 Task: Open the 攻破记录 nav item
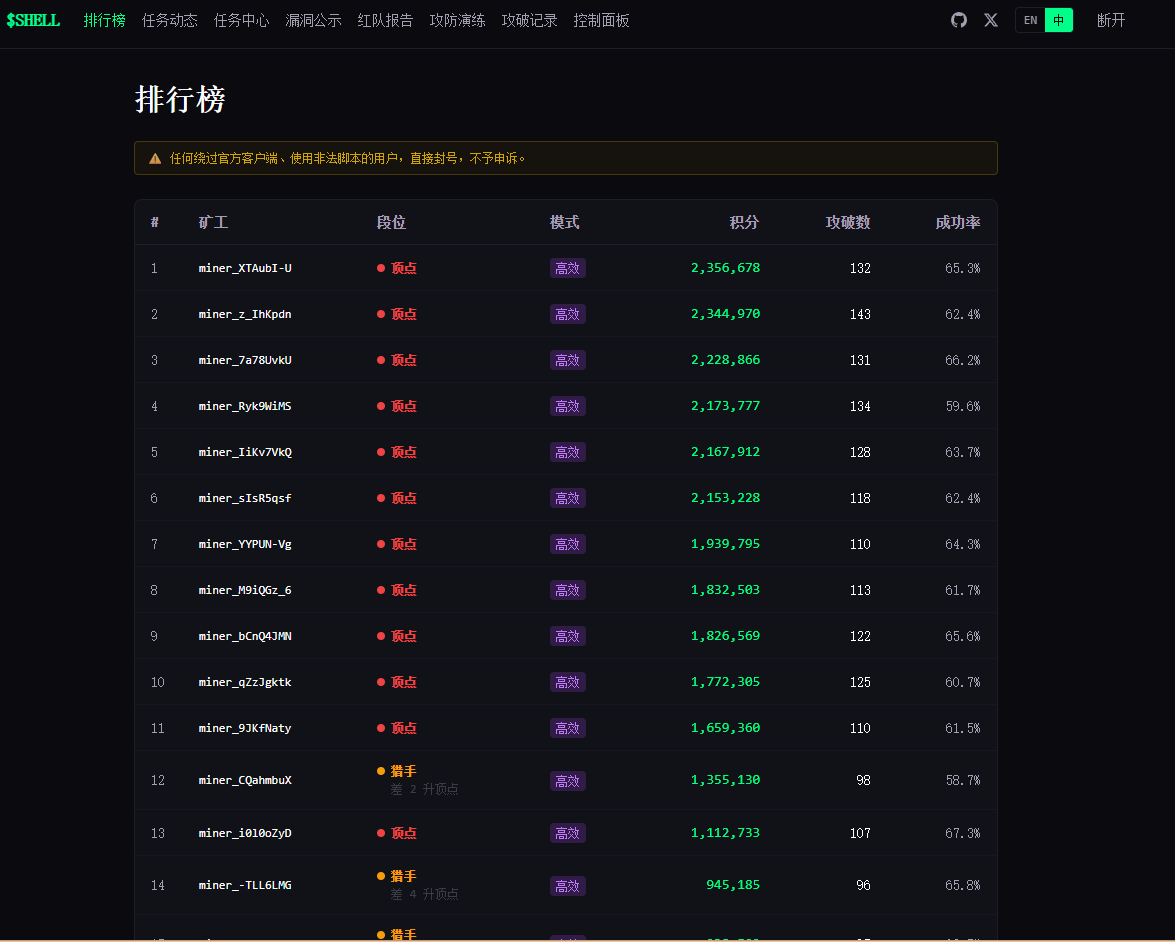[x=529, y=20]
